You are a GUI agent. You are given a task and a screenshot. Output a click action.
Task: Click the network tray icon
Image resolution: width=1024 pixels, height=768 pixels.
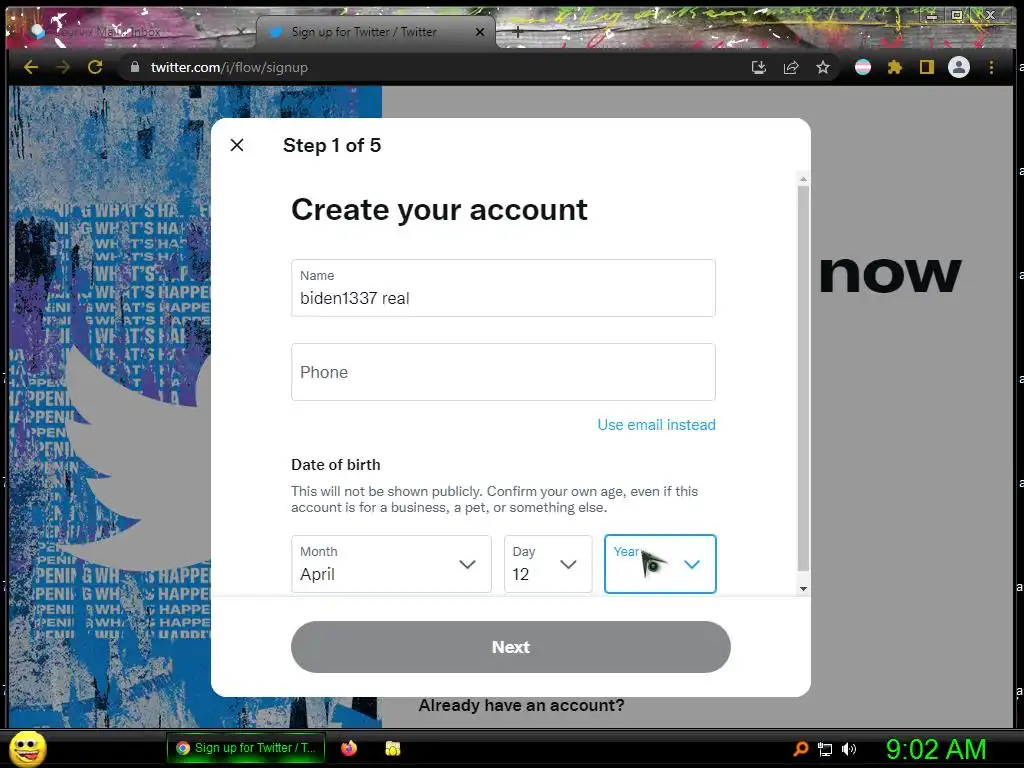click(825, 749)
